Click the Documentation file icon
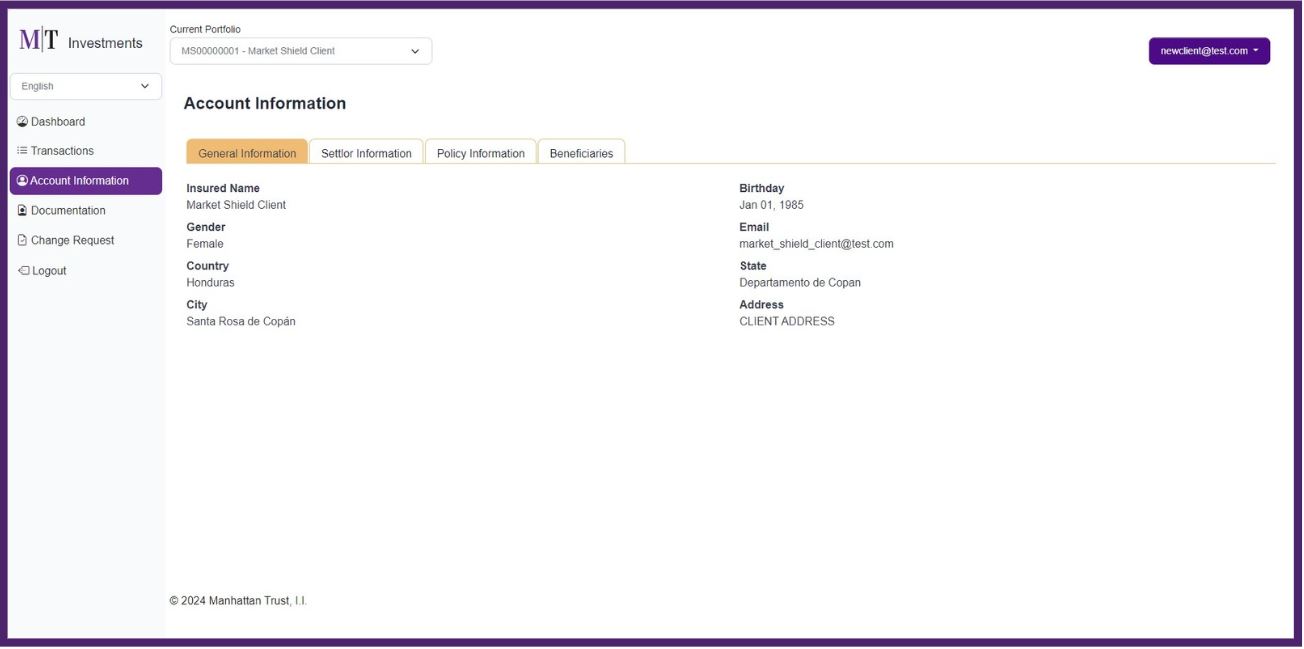 [22, 211]
